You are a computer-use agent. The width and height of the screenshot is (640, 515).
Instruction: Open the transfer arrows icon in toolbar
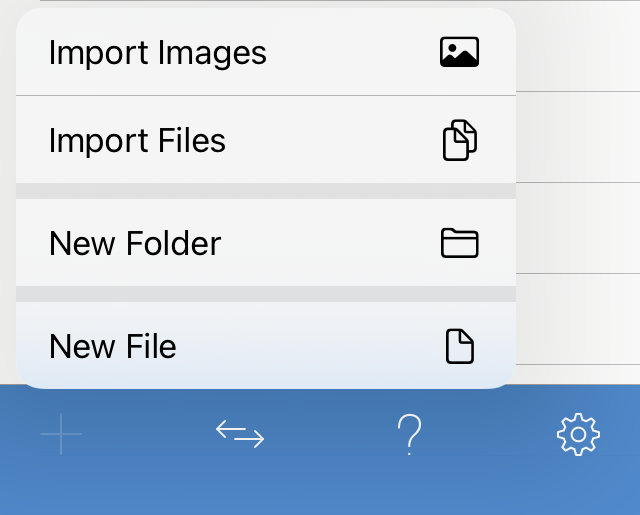240,435
